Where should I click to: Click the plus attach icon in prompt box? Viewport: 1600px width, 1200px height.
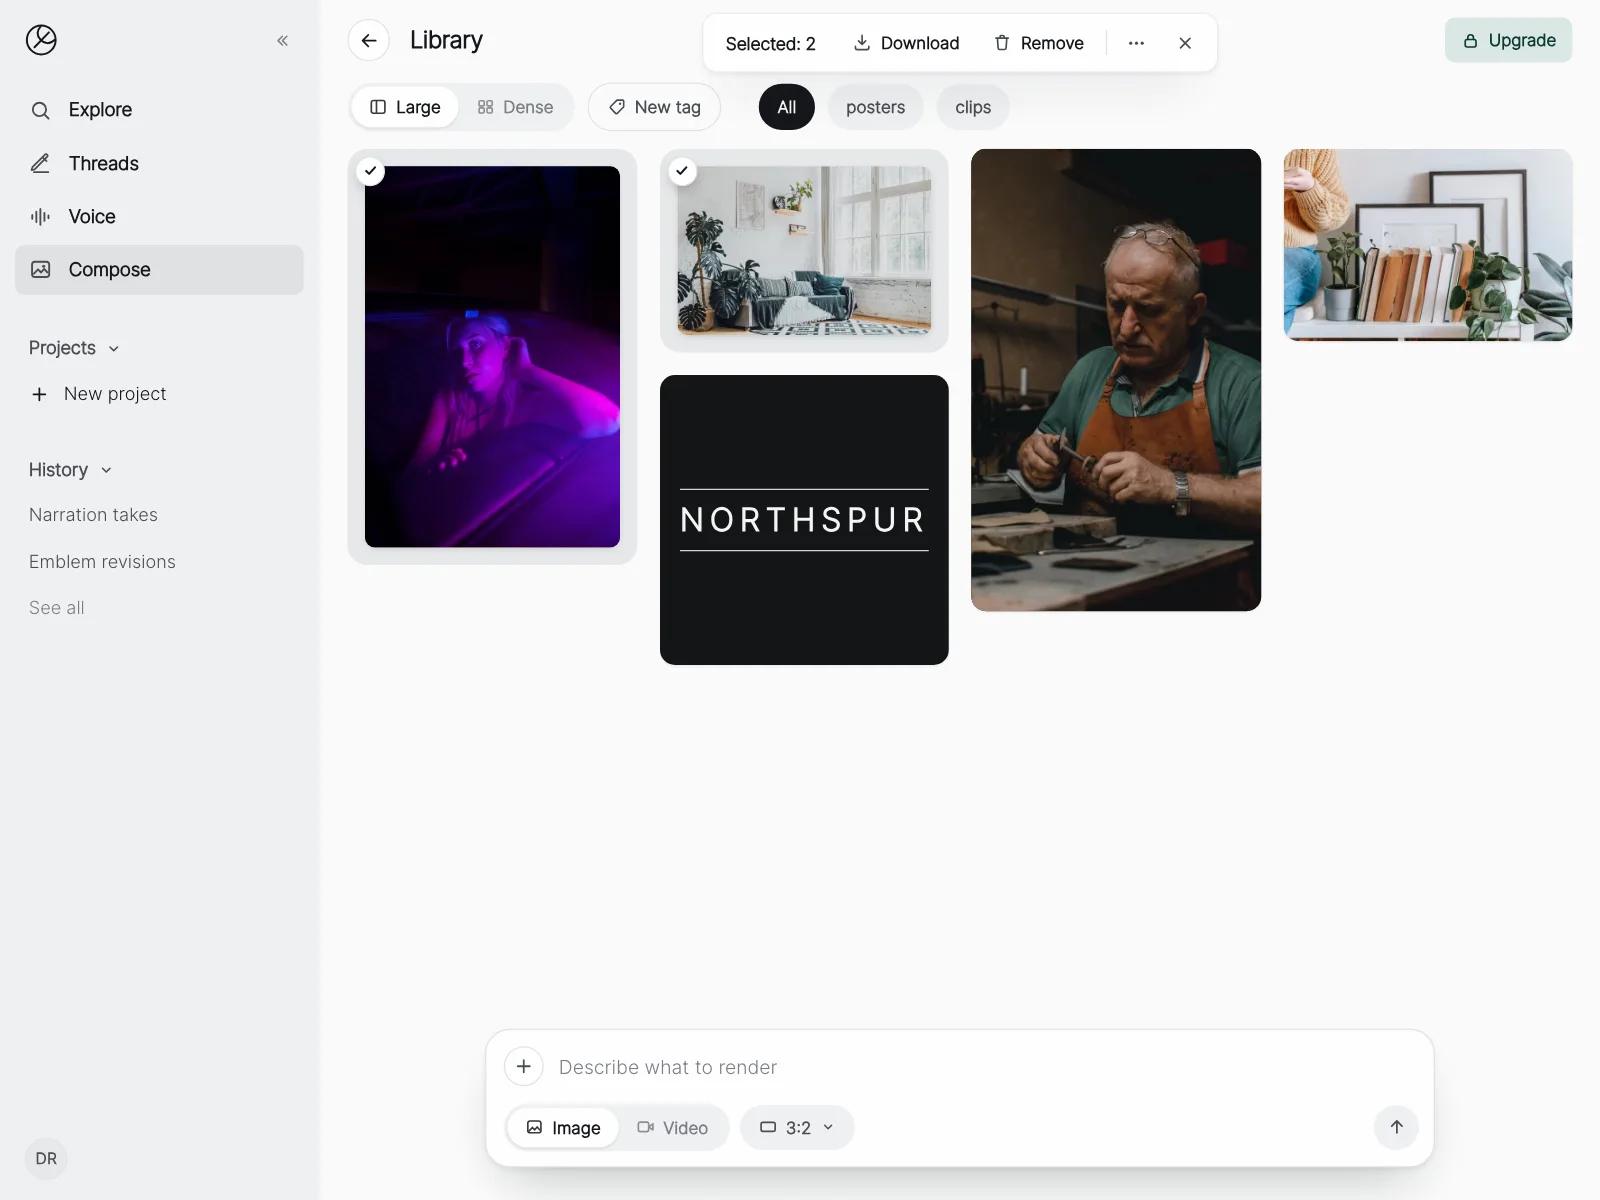pyautogui.click(x=524, y=1067)
